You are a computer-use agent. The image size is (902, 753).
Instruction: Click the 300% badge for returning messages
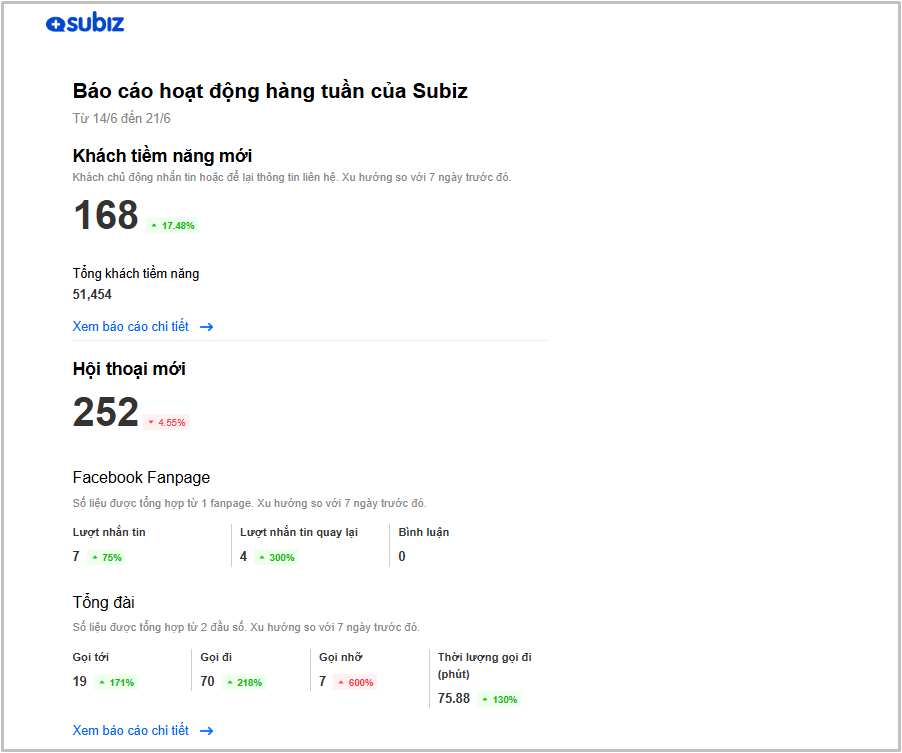(276, 557)
